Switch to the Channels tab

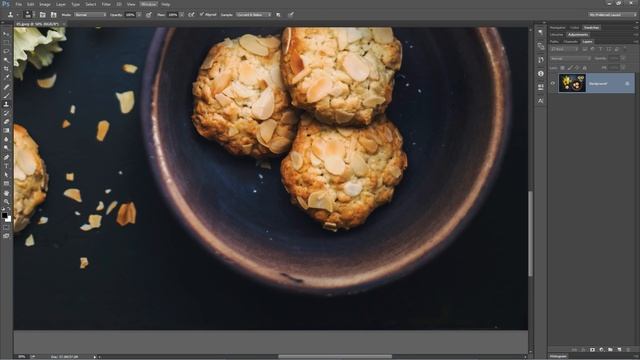pyautogui.click(x=571, y=42)
